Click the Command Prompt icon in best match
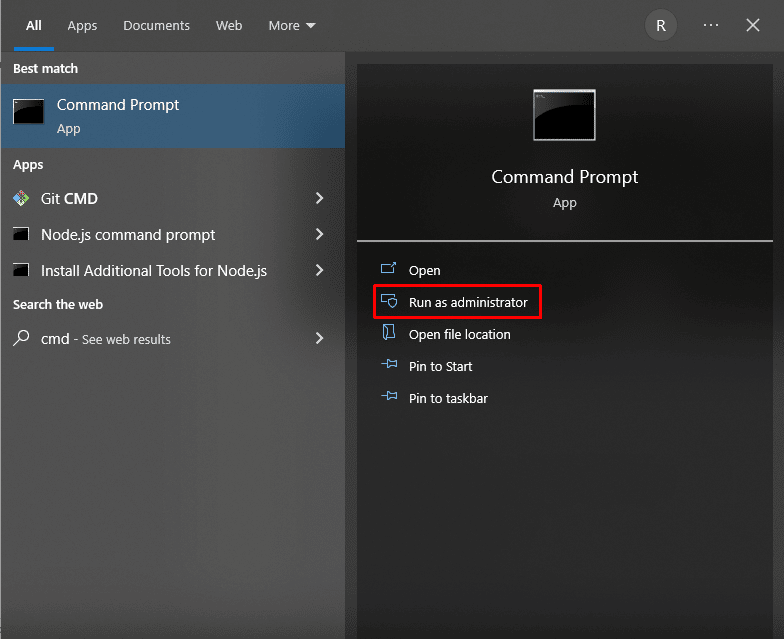Screen dimensions: 784x639 28,111
